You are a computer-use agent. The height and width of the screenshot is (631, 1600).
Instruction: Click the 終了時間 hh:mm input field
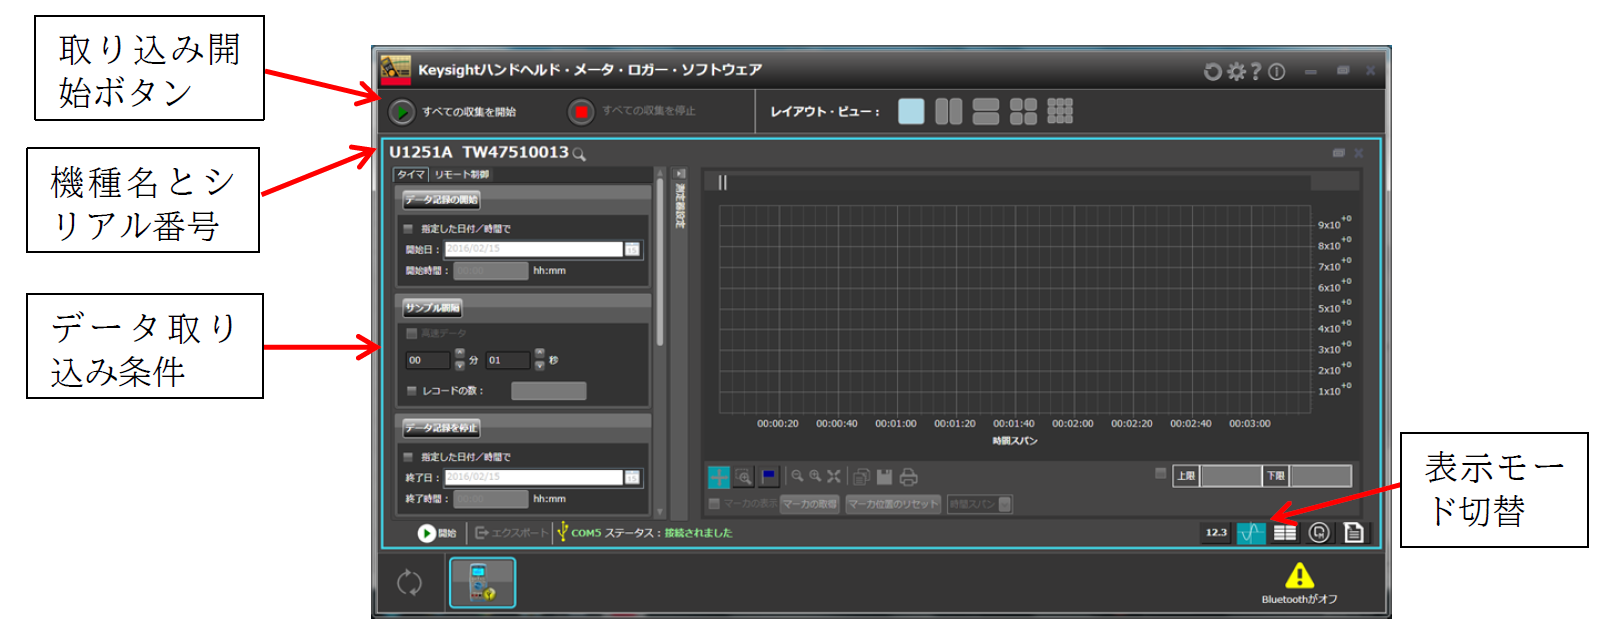(490, 499)
